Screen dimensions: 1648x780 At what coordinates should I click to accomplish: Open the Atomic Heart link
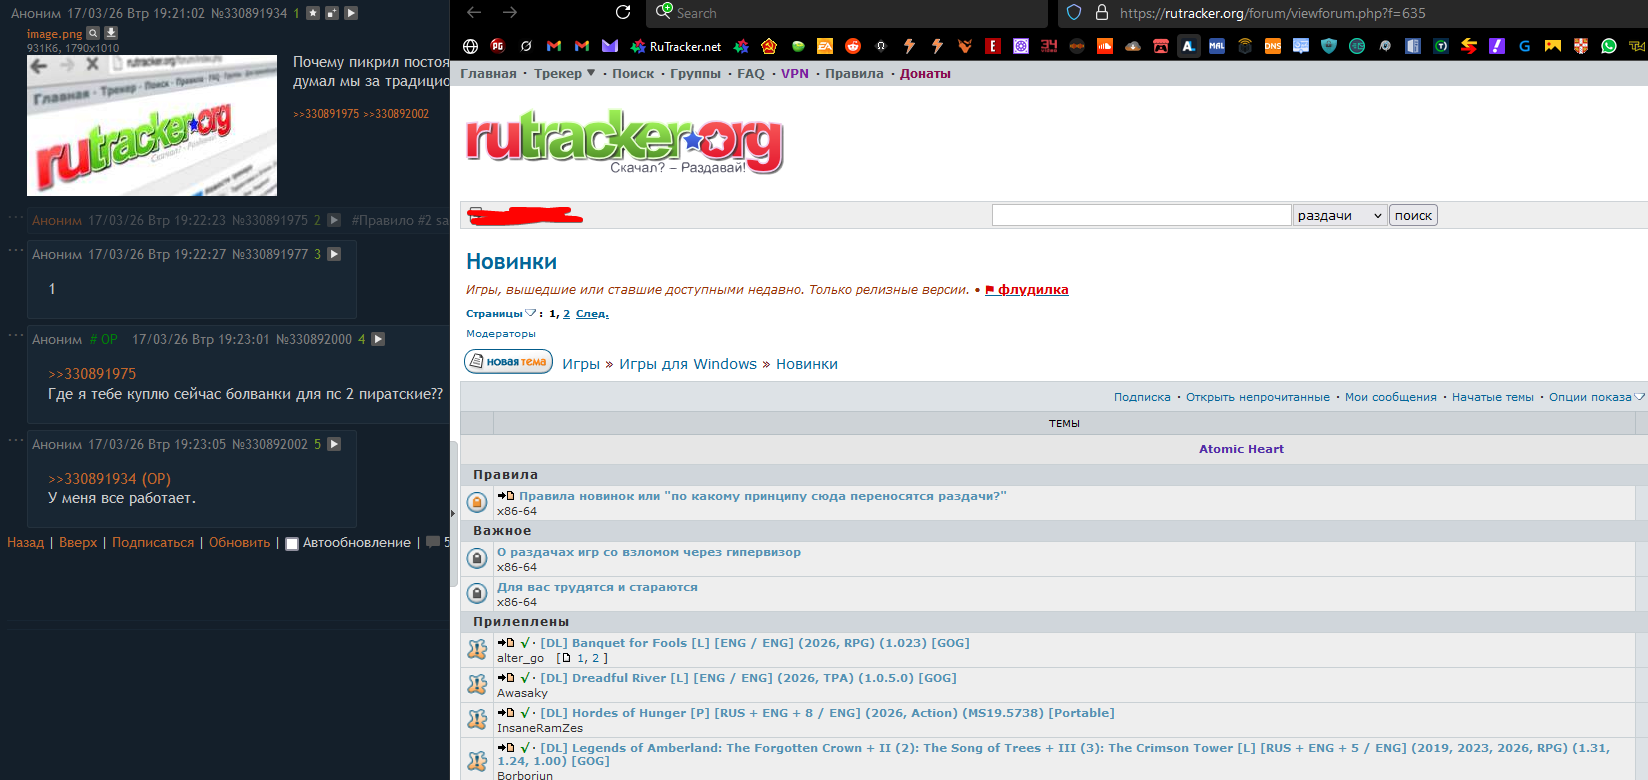(1241, 449)
